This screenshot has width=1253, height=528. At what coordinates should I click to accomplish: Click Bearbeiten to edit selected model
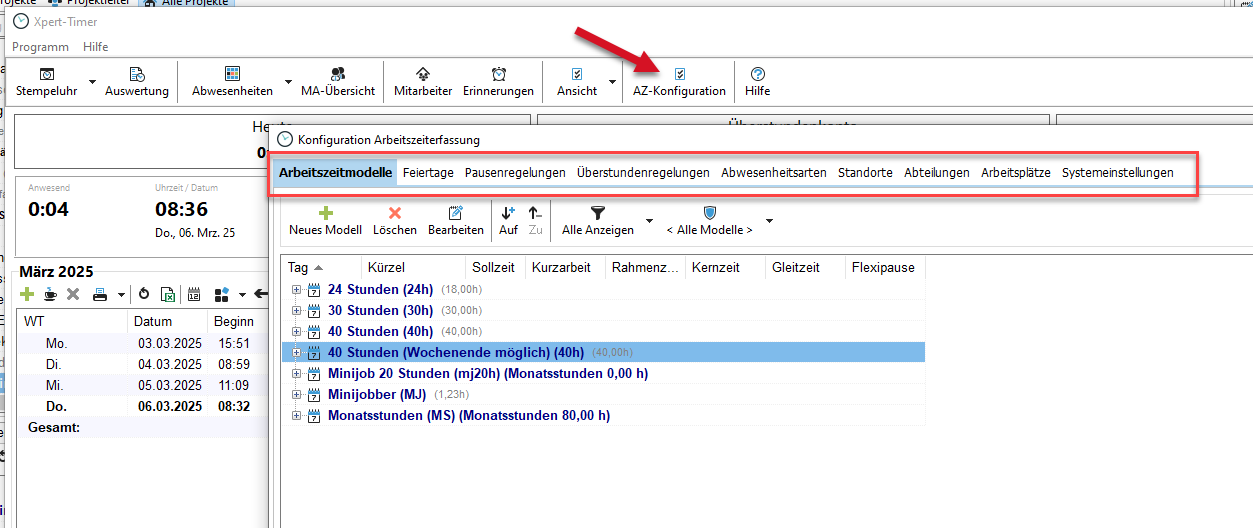click(456, 213)
